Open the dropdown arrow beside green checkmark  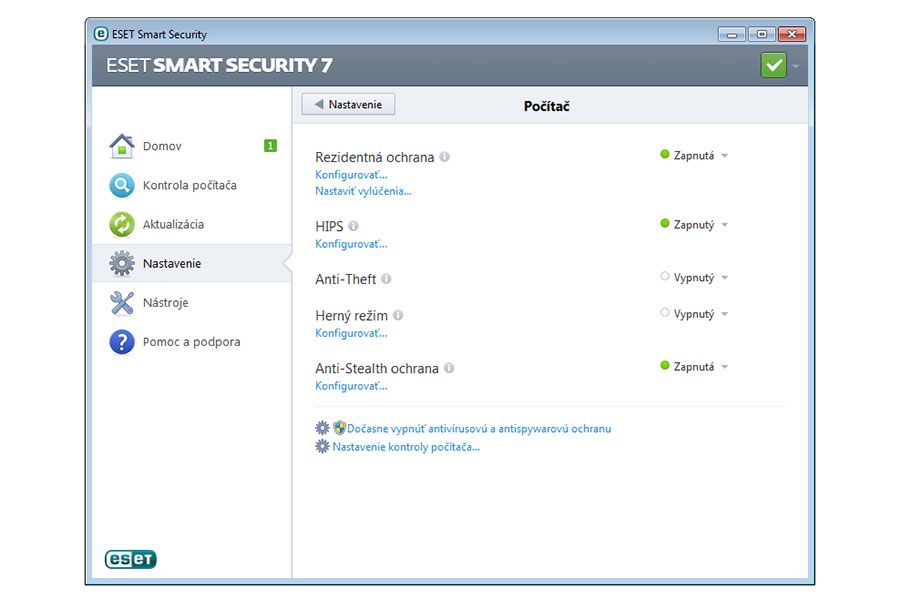coord(796,67)
